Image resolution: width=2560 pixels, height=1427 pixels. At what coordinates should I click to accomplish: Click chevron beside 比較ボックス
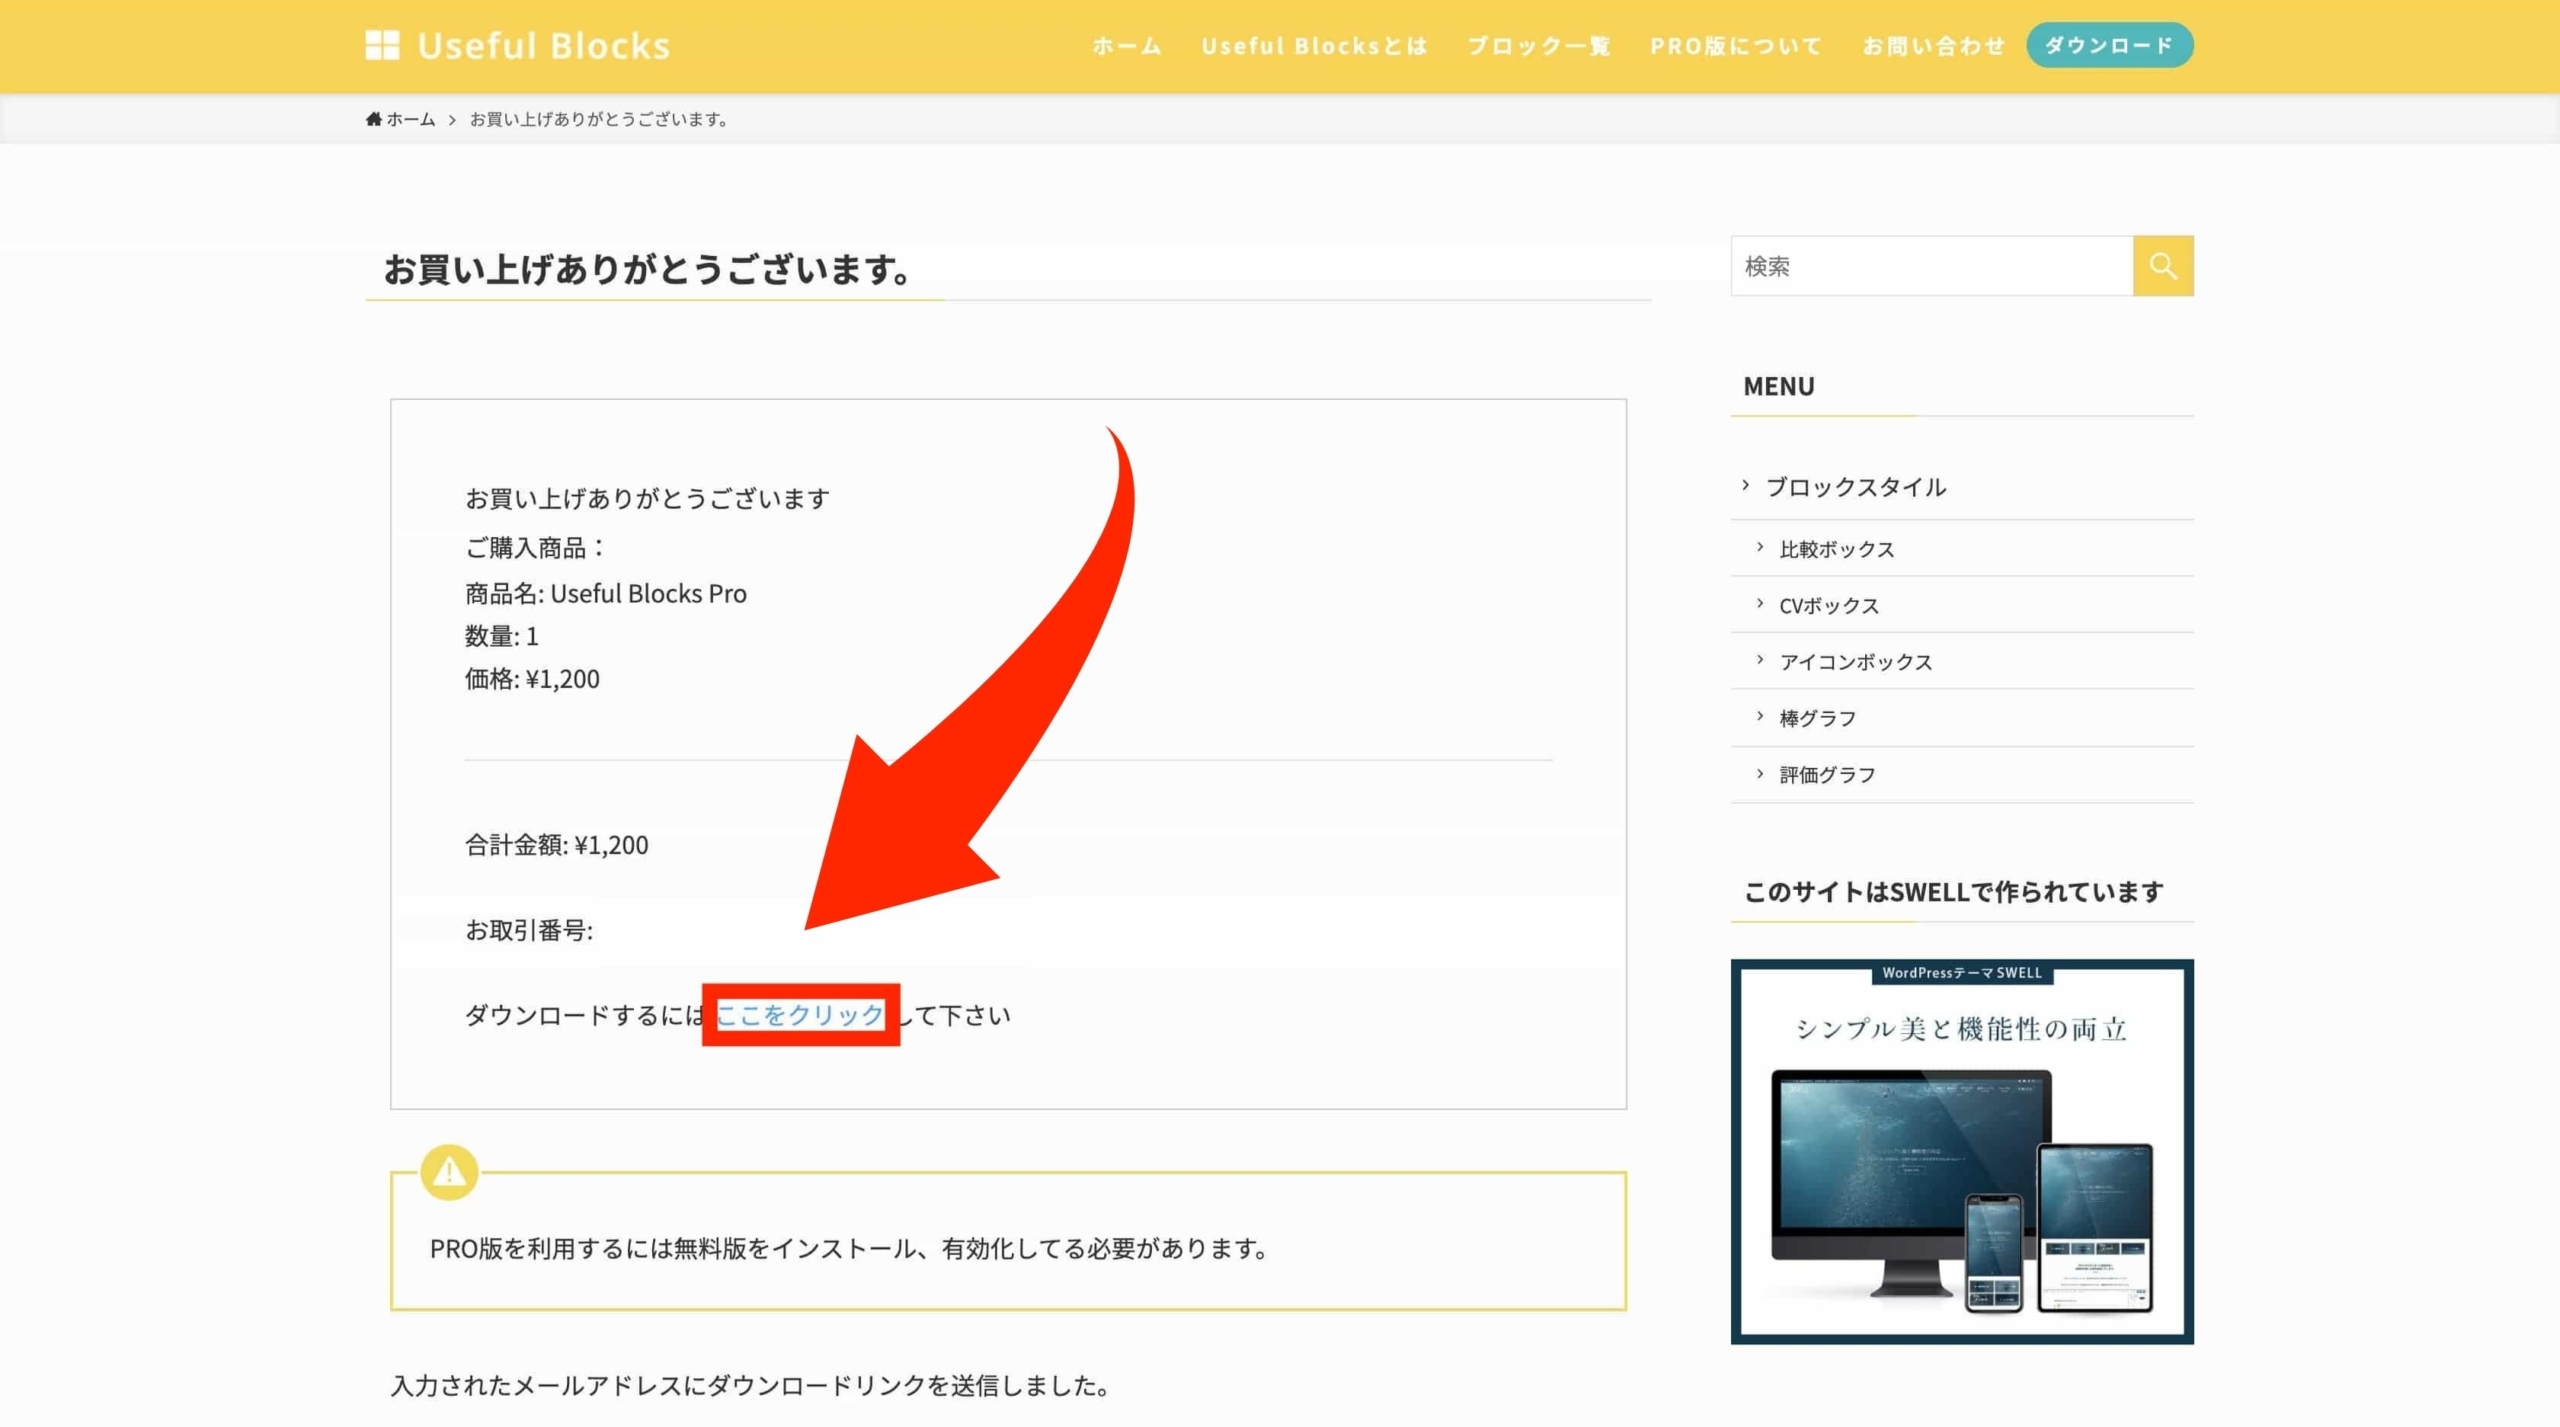tap(1760, 547)
